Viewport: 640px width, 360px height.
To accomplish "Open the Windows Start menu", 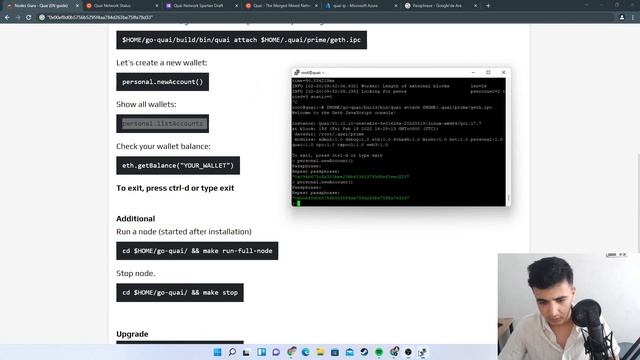I will click(x=218, y=352).
